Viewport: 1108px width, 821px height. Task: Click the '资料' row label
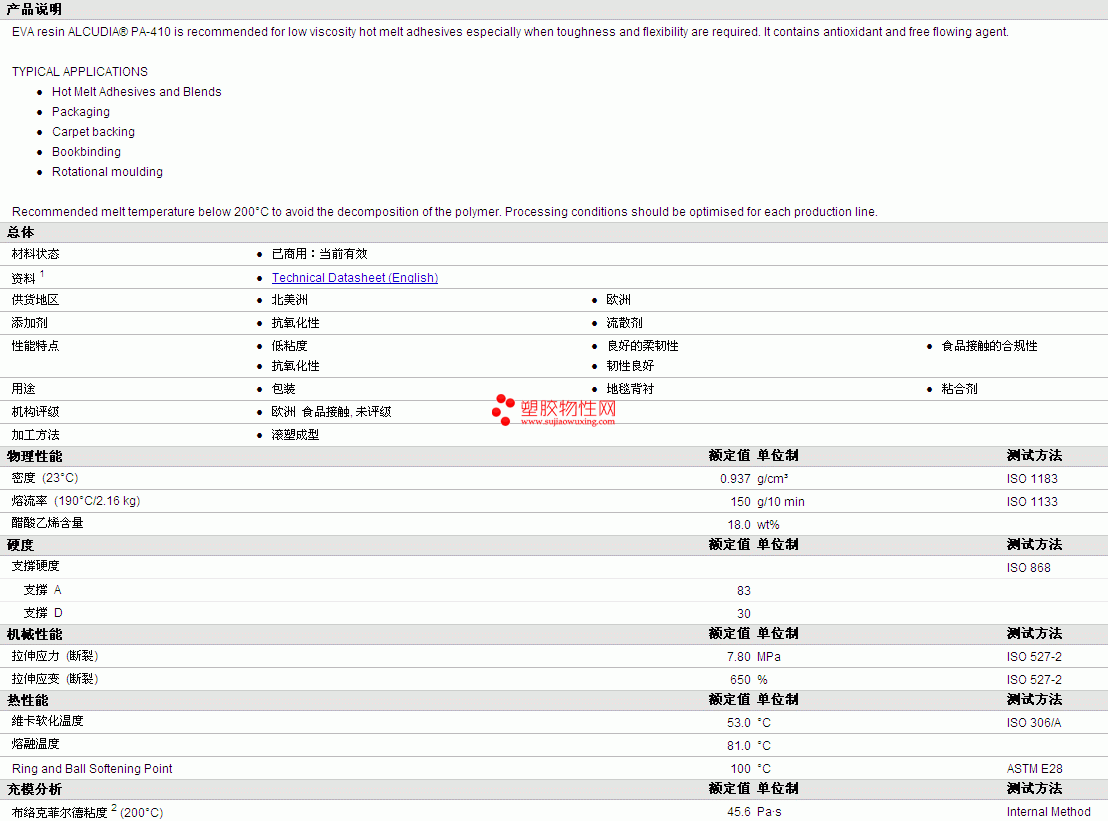tap(23, 278)
